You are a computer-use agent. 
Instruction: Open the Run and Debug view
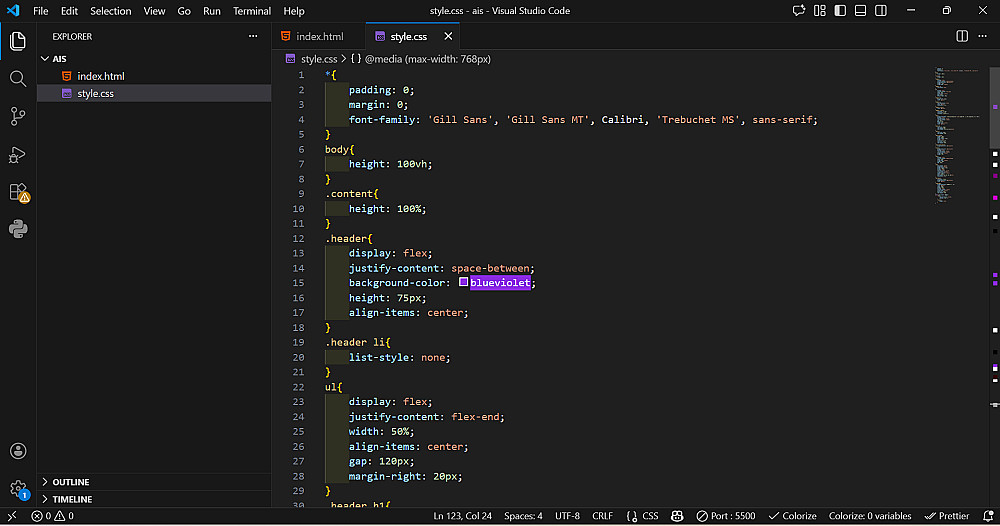pos(18,154)
